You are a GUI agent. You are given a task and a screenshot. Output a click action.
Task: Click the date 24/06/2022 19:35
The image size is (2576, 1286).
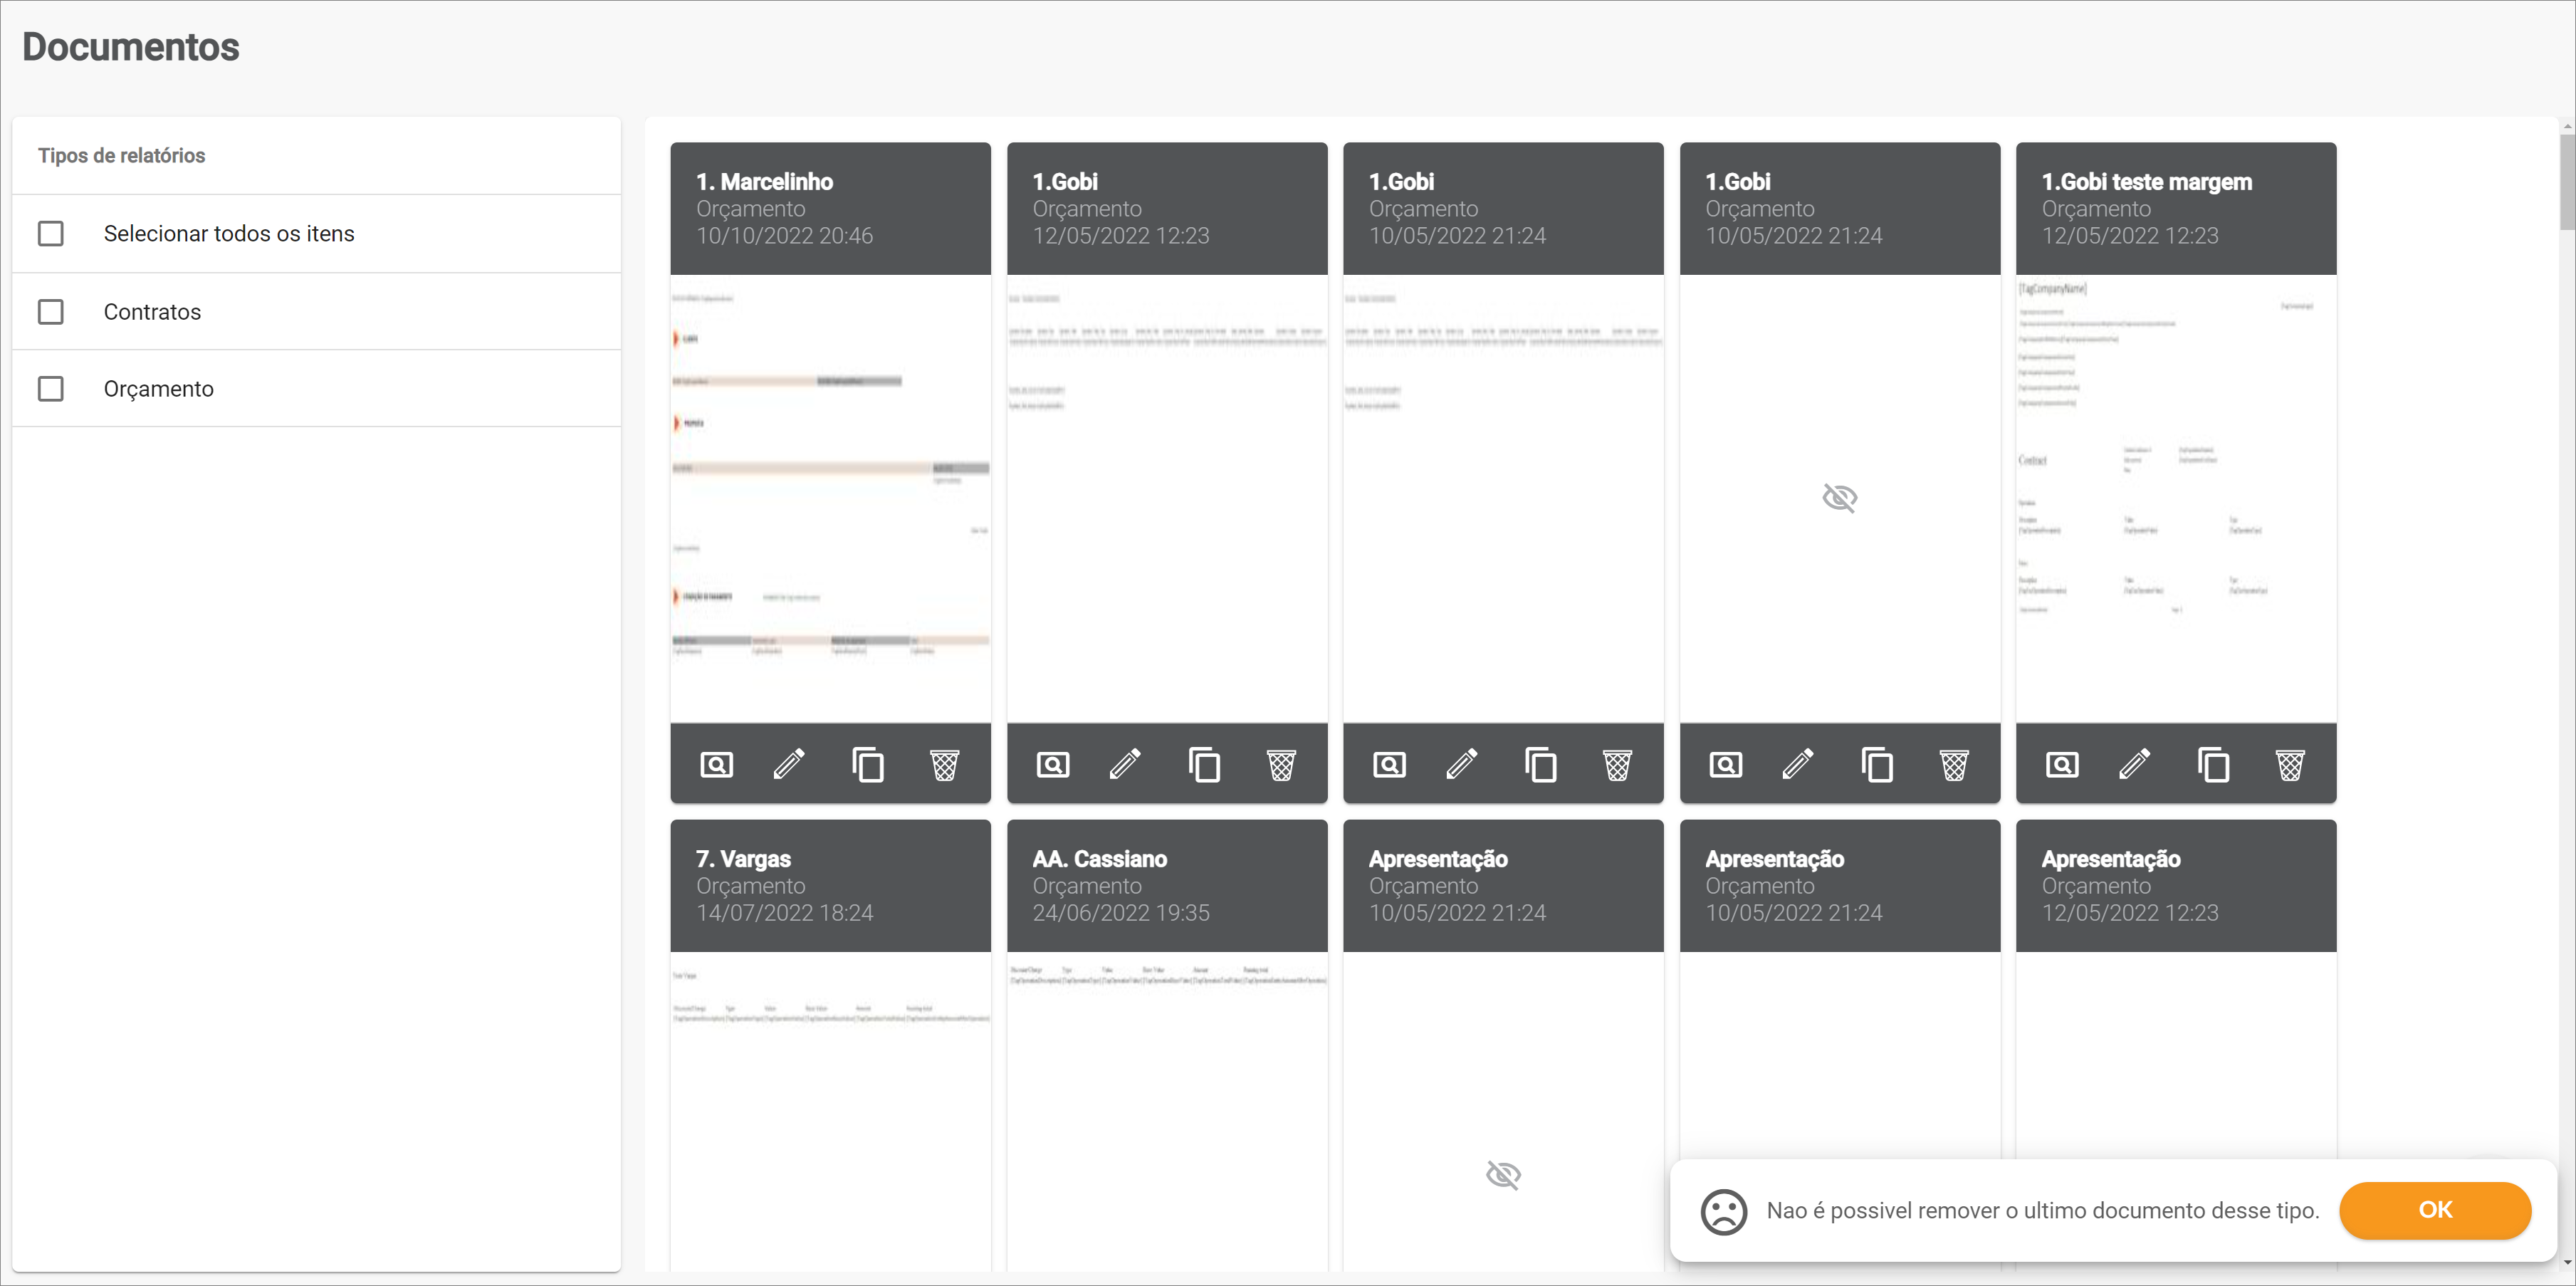[x=1120, y=913]
